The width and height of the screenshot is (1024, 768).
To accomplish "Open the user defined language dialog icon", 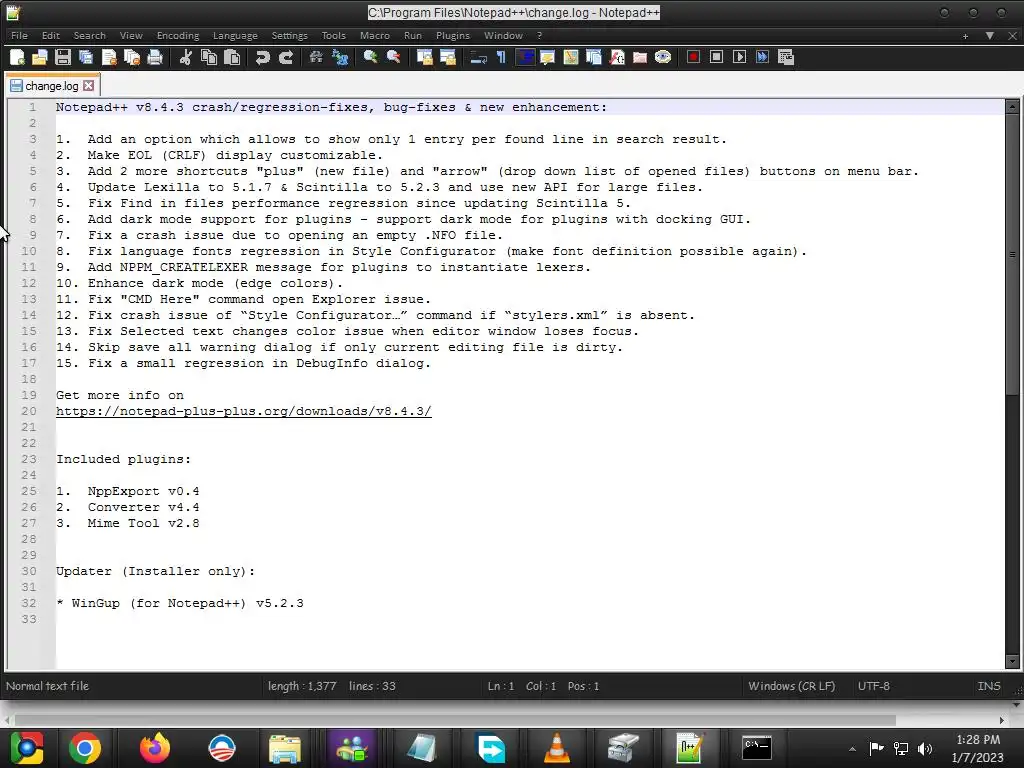I will pos(547,57).
